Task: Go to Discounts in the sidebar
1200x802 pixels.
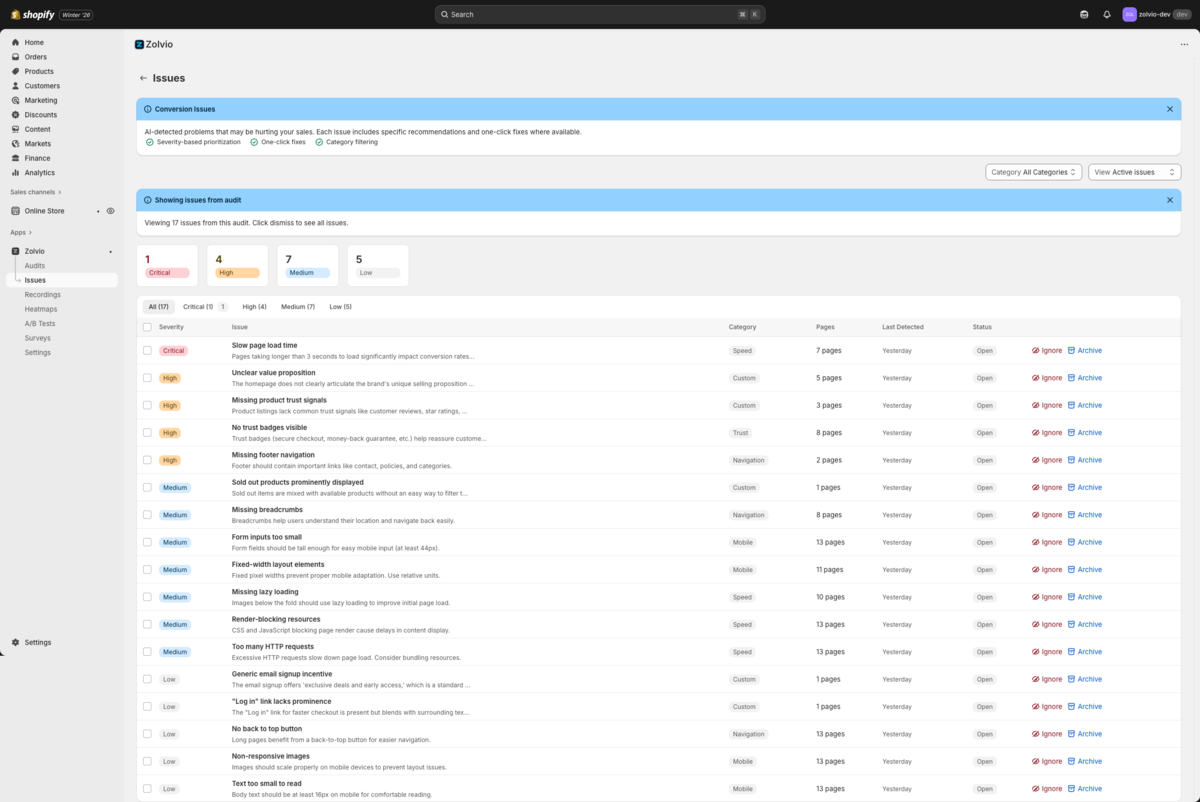Action: click(41, 115)
